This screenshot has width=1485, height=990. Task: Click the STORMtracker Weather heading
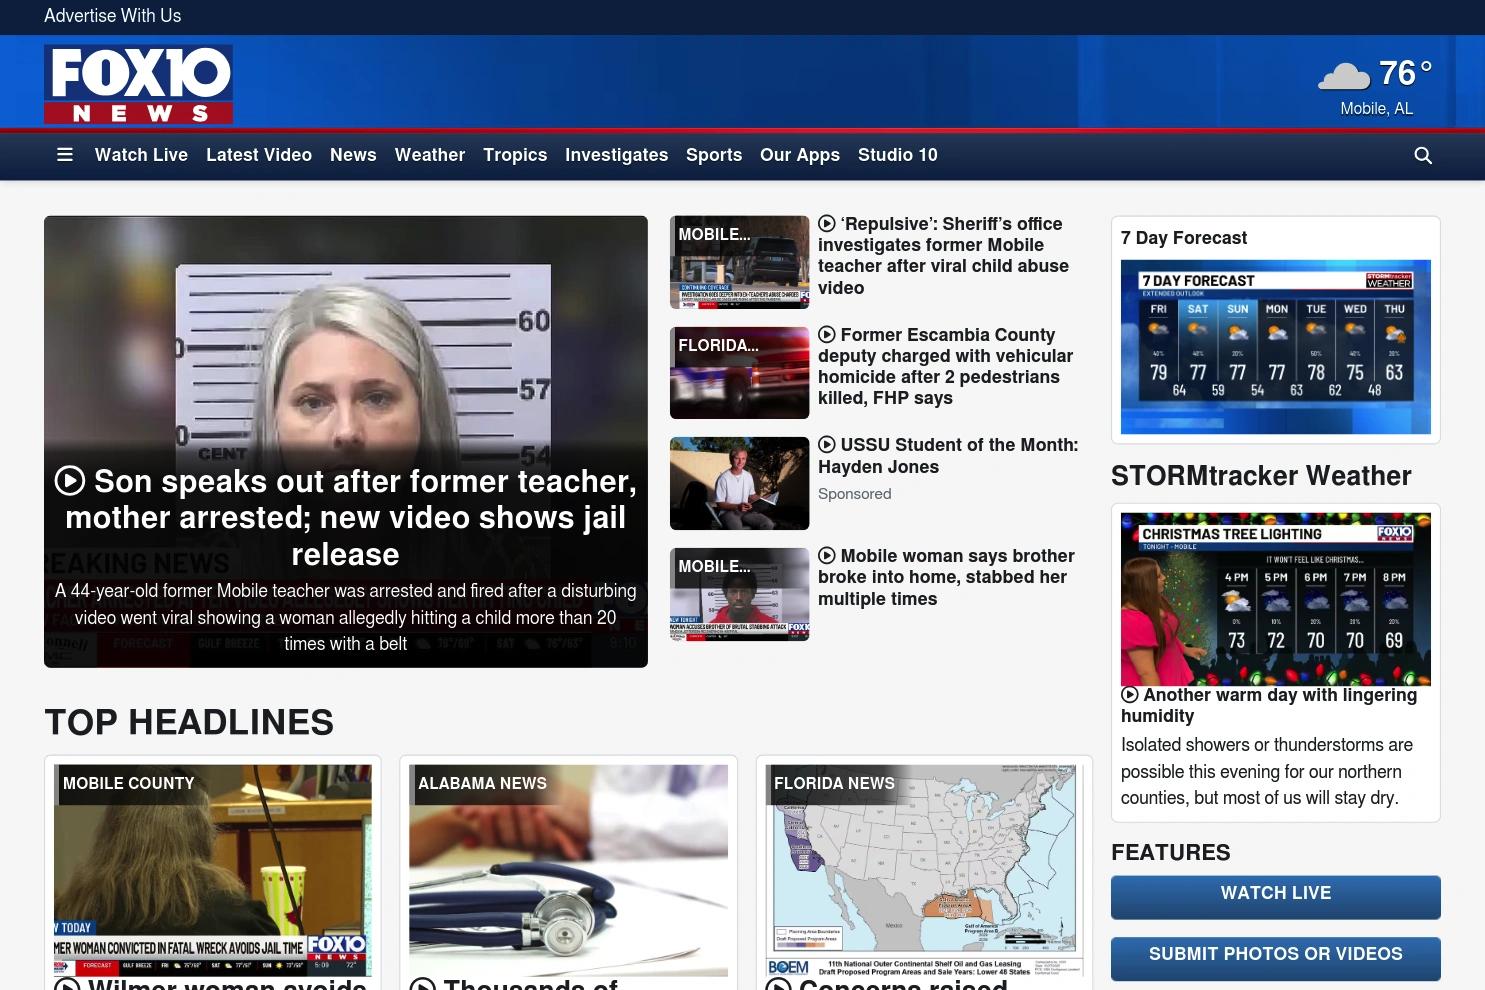(1261, 476)
